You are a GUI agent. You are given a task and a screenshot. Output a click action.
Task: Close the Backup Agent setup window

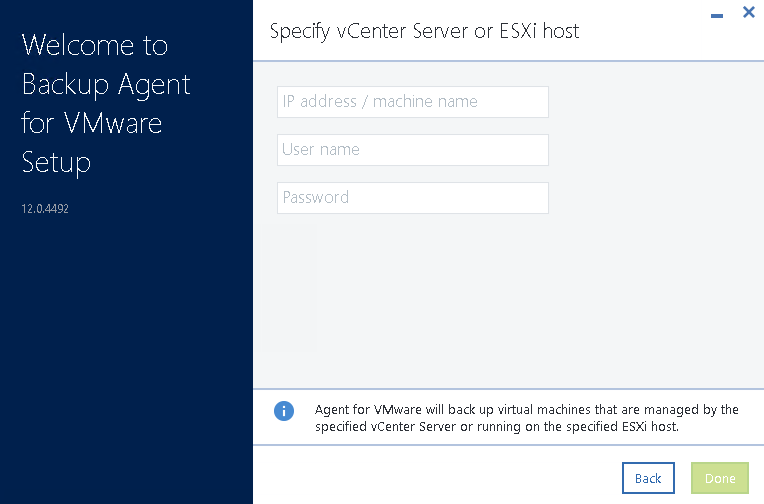click(x=749, y=12)
